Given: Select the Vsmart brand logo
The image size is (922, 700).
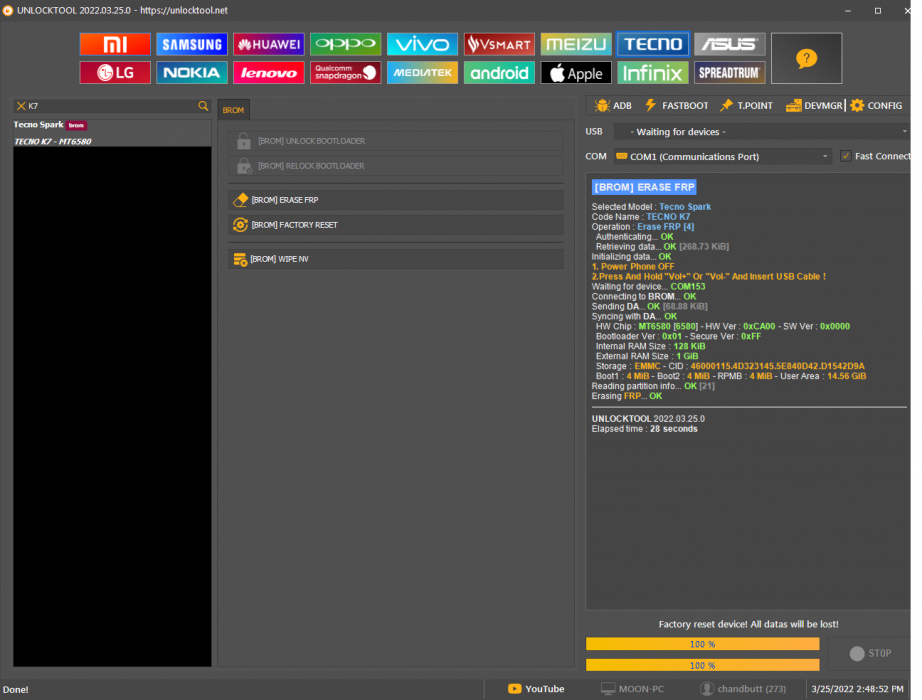Looking at the screenshot, I should tap(499, 44).
